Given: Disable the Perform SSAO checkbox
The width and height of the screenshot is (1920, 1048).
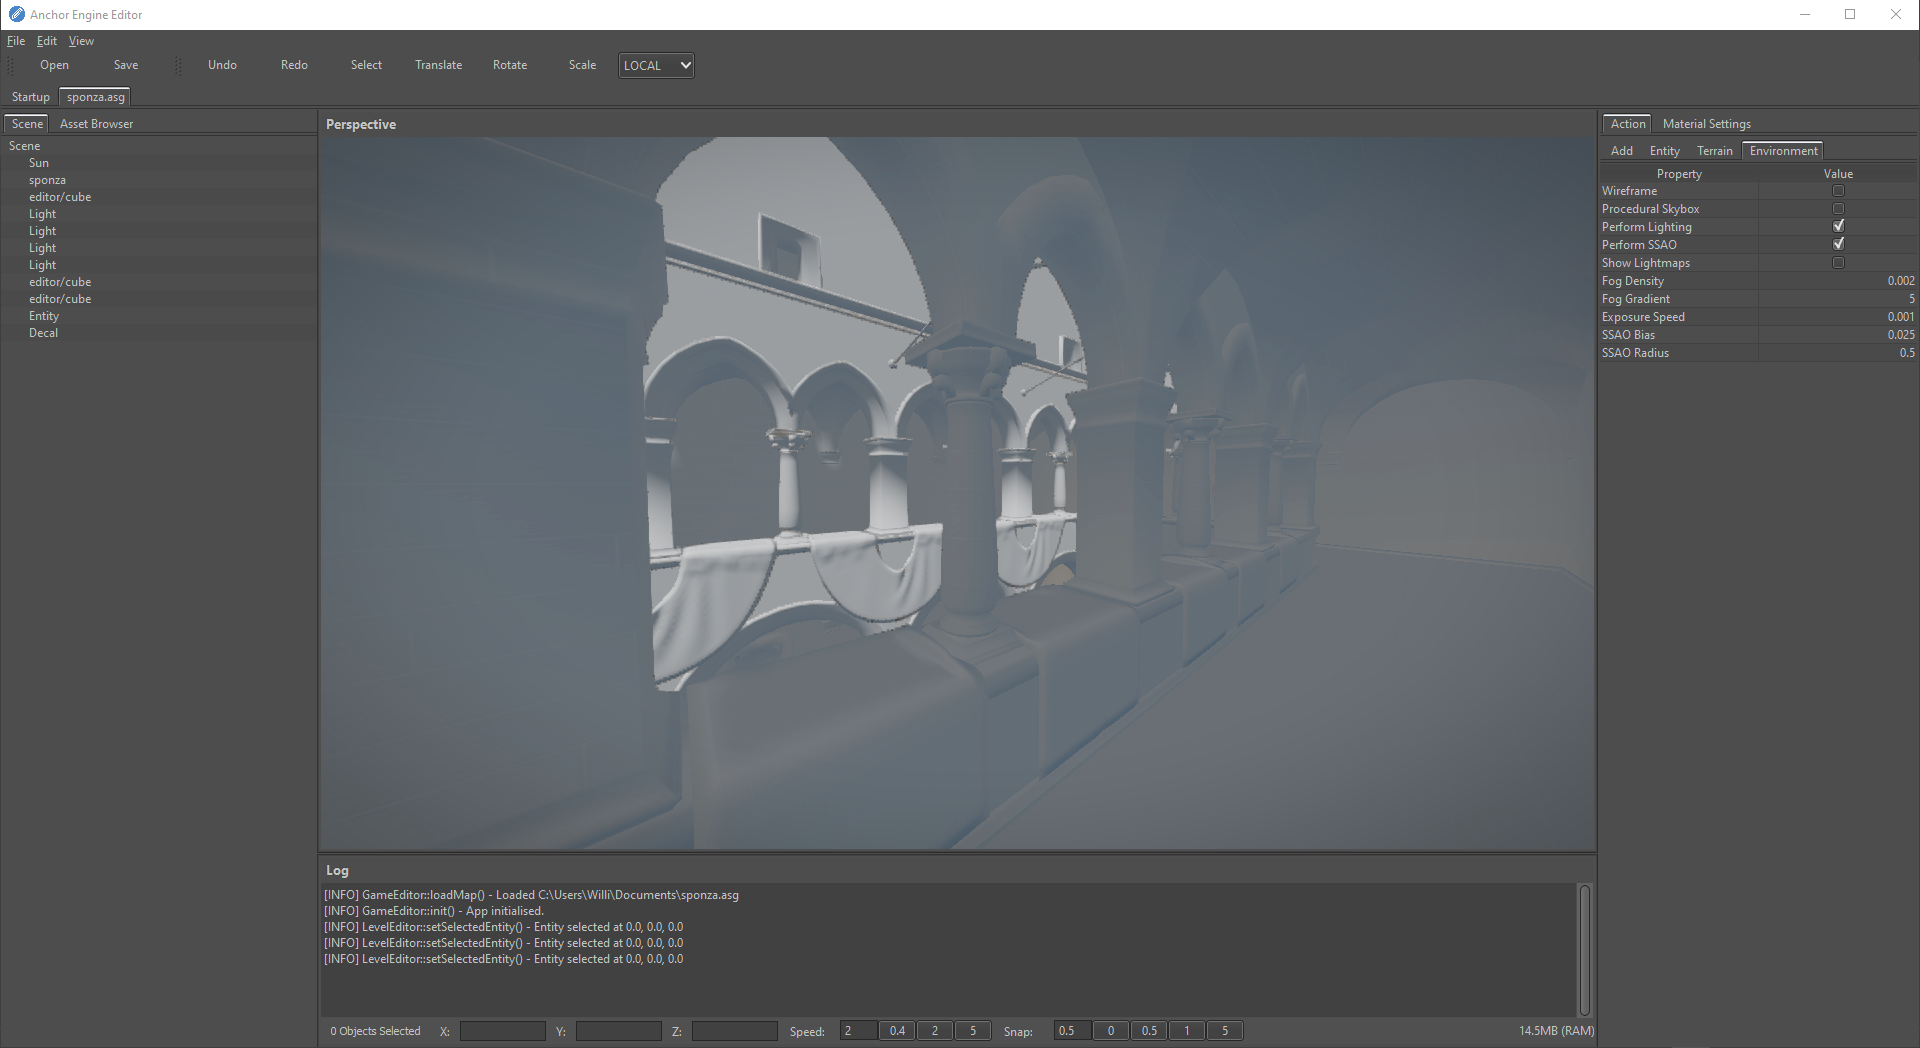Looking at the screenshot, I should [x=1838, y=245].
